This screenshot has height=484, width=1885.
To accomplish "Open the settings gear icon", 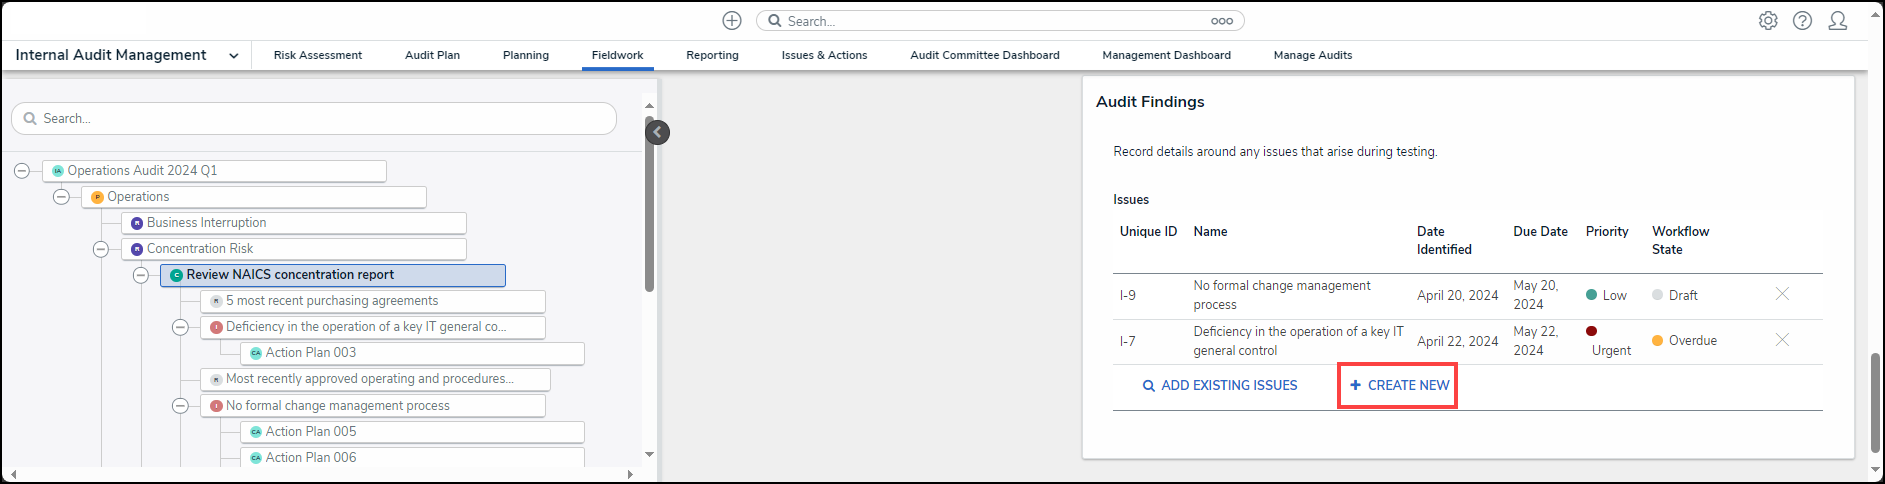I will click(1768, 21).
